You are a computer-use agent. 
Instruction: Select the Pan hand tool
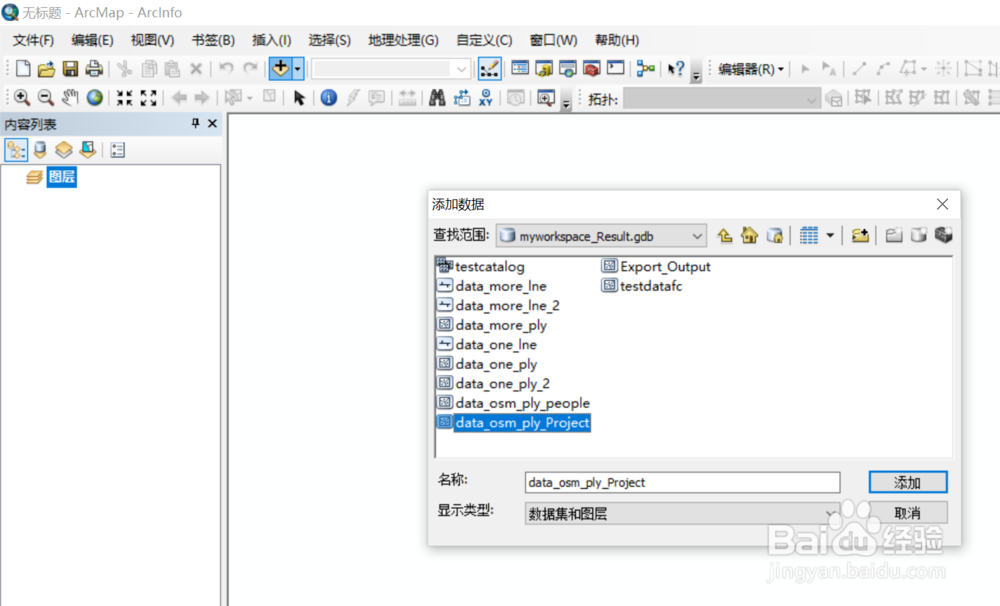click(x=70, y=98)
